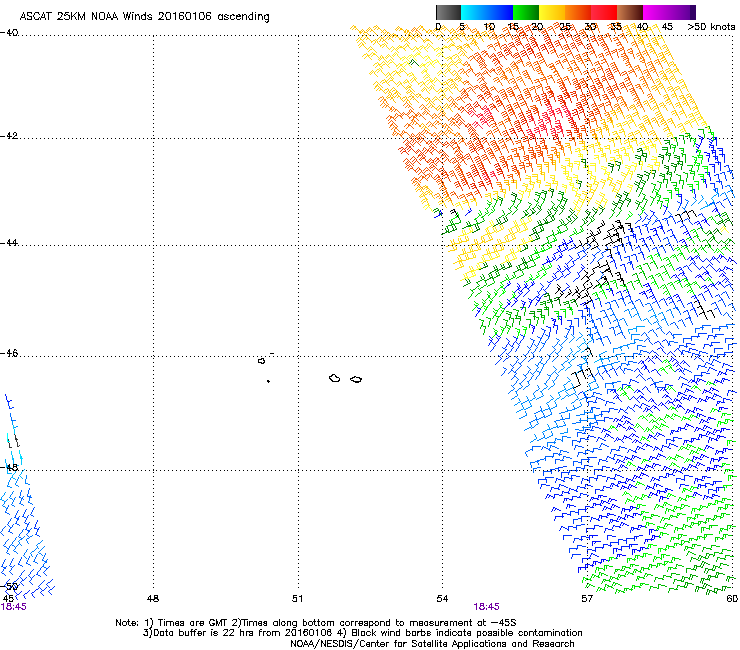Click the red 30-35 knots legend segment
740x650 pixels.
604,12
